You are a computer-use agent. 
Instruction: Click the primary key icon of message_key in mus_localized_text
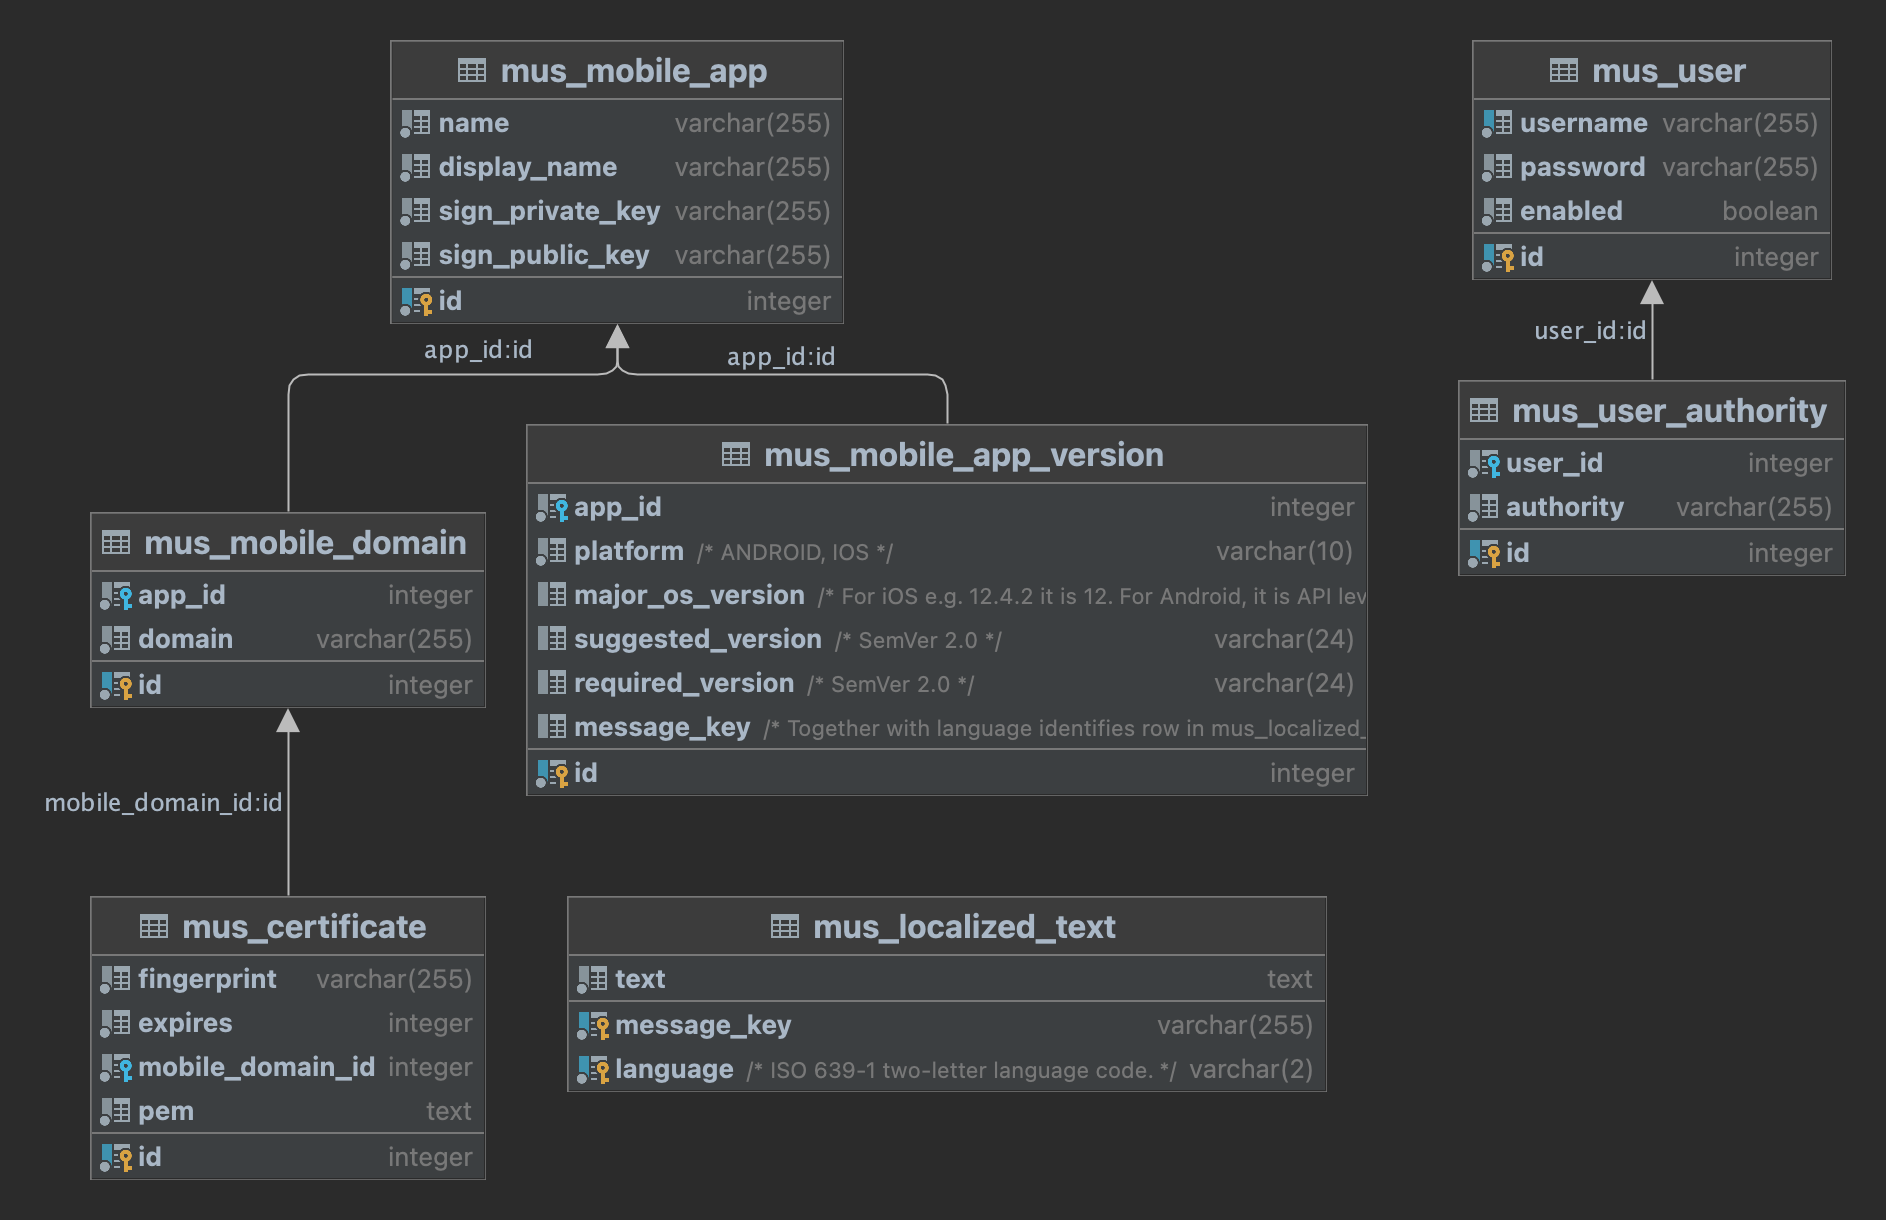[x=594, y=1024]
